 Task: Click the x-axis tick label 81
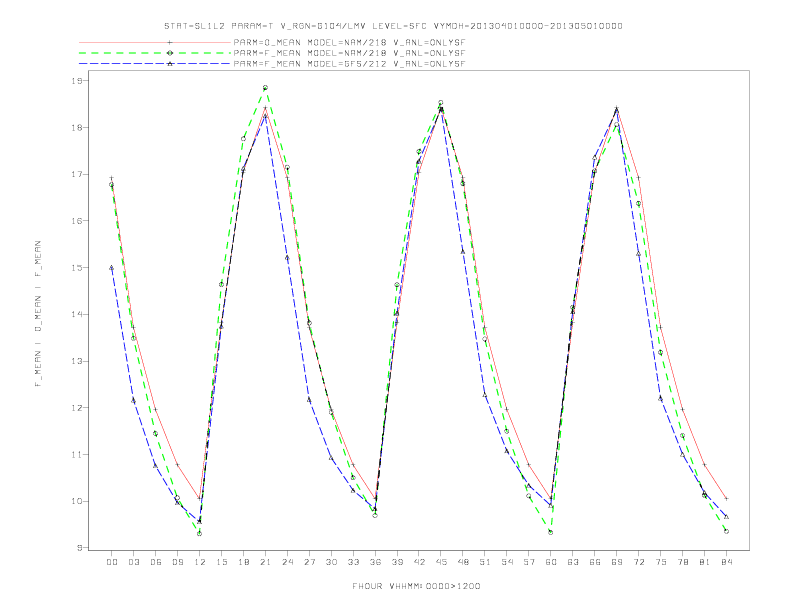coord(705,562)
